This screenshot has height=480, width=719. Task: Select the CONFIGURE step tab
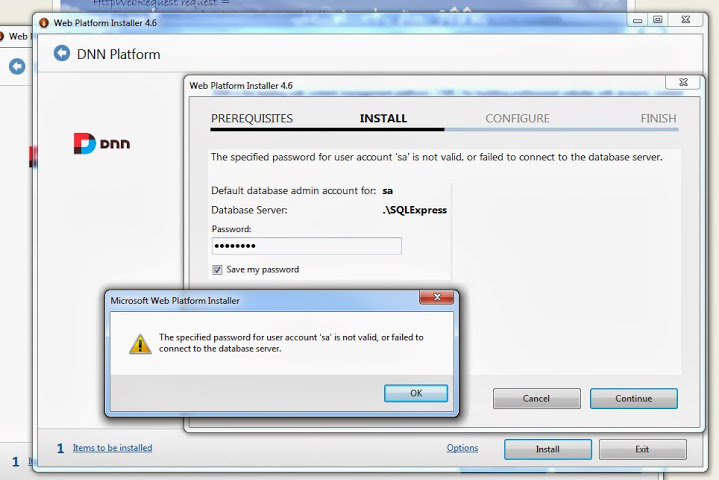coord(517,119)
